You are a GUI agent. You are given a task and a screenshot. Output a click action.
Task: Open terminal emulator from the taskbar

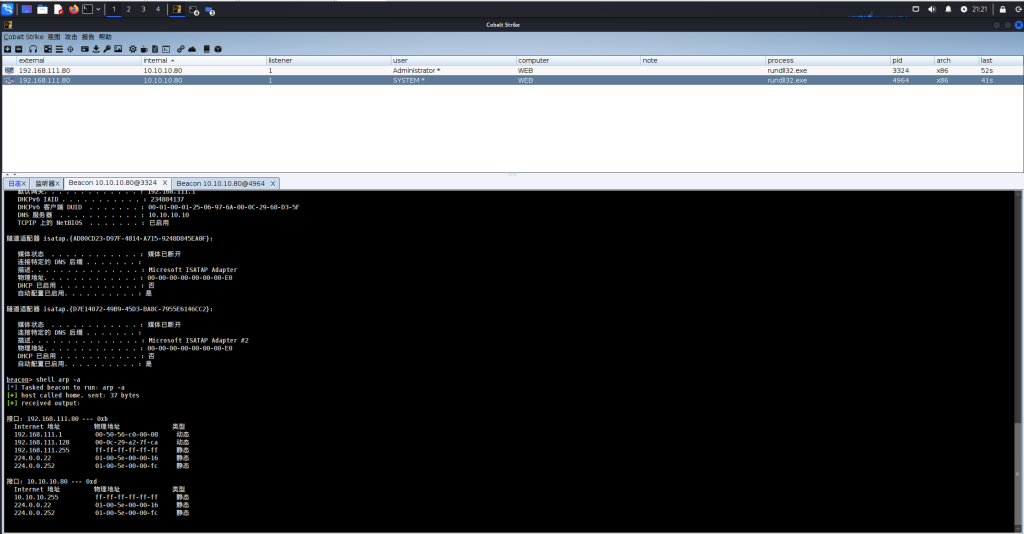pyautogui.click(x=88, y=9)
